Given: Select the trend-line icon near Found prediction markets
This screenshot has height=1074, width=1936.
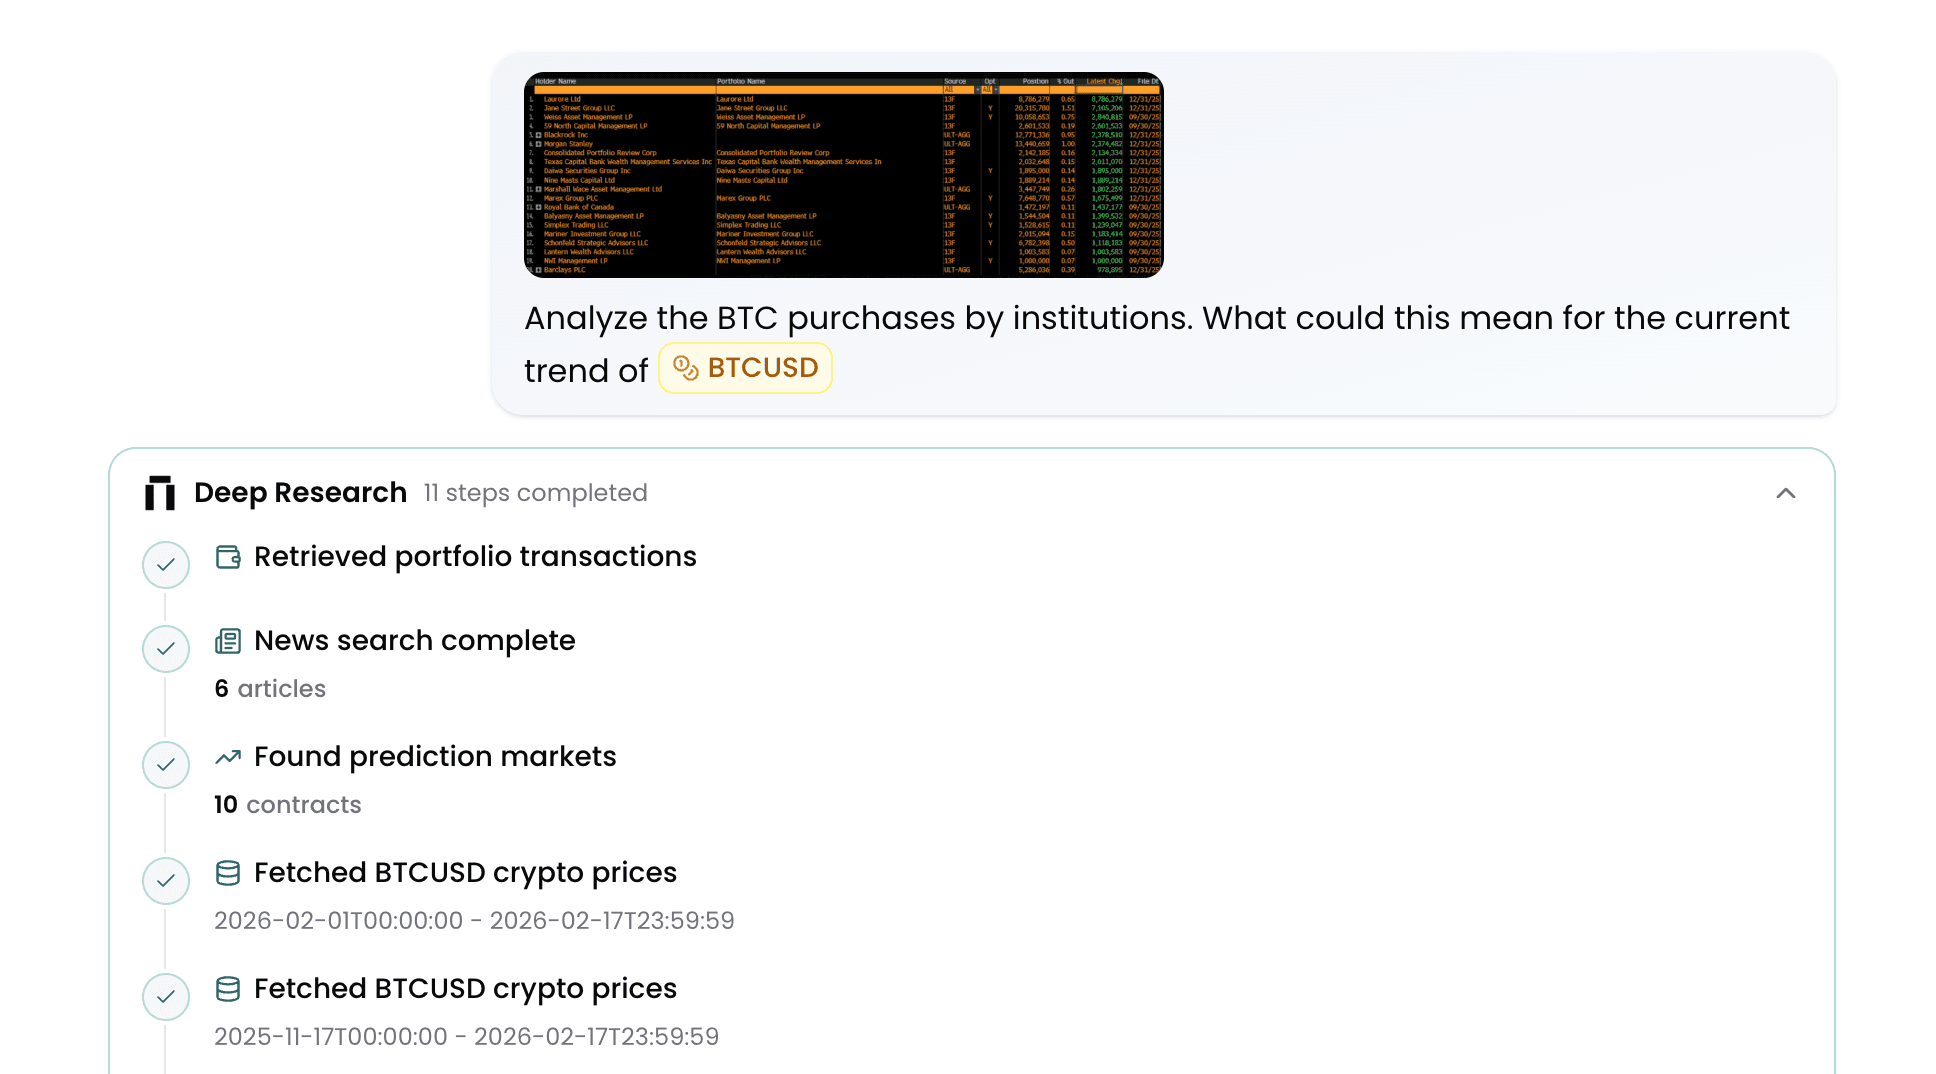Looking at the screenshot, I should coord(228,757).
